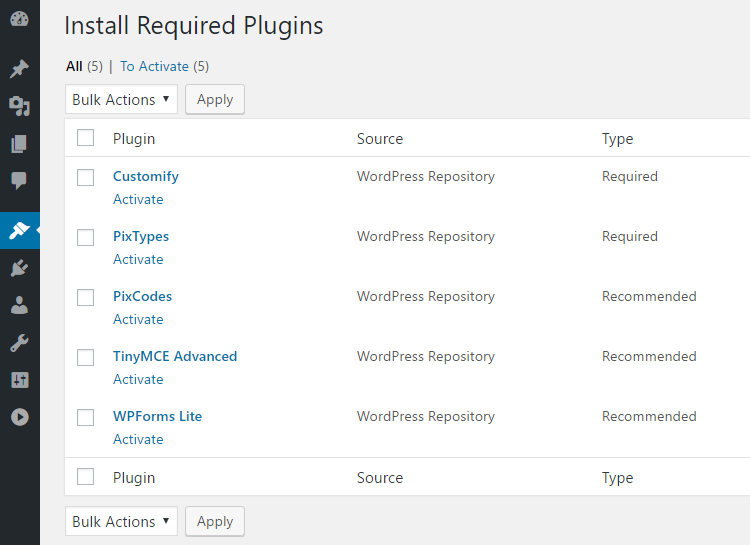Screen dimensions: 750x545
Task: Activate the Customify plugin
Action: coord(138,199)
